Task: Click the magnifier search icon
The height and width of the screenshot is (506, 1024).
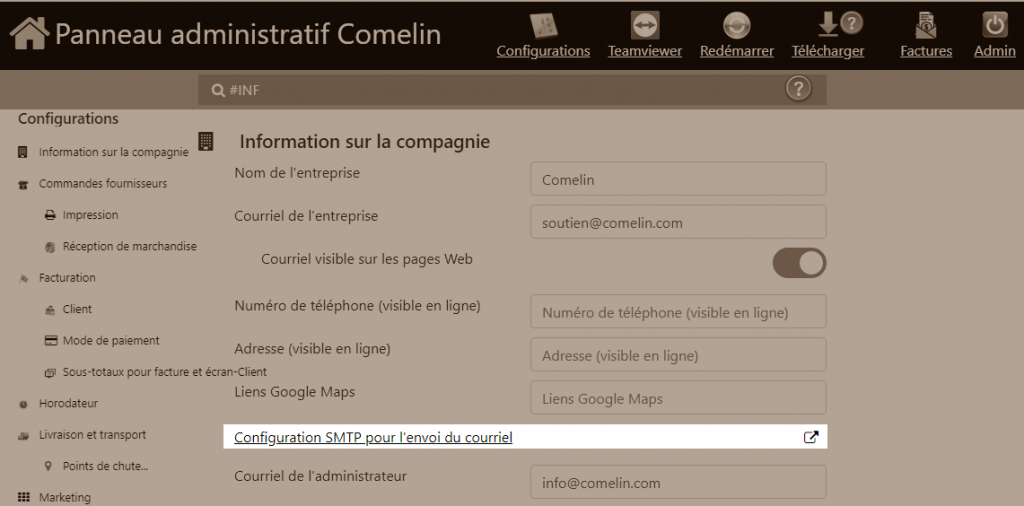Action: pyautogui.click(x=218, y=90)
